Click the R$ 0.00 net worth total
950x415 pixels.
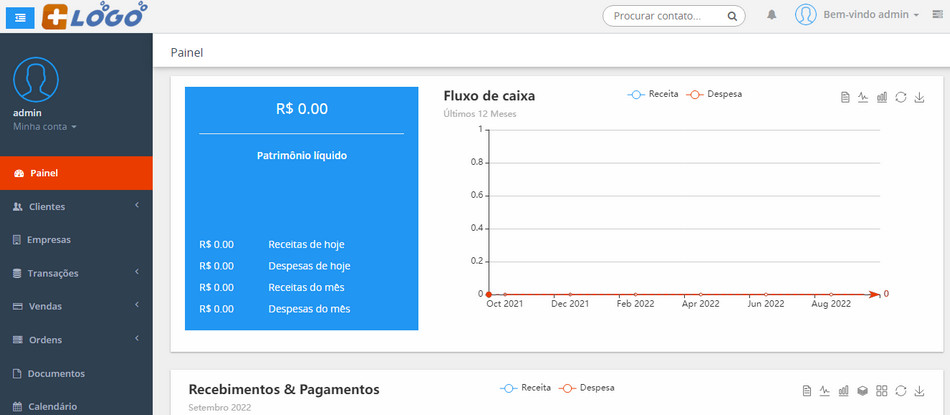pos(302,109)
